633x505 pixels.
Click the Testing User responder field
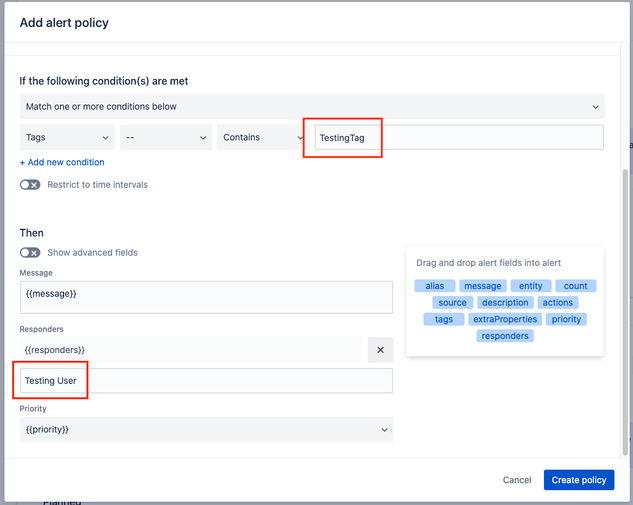click(206, 380)
